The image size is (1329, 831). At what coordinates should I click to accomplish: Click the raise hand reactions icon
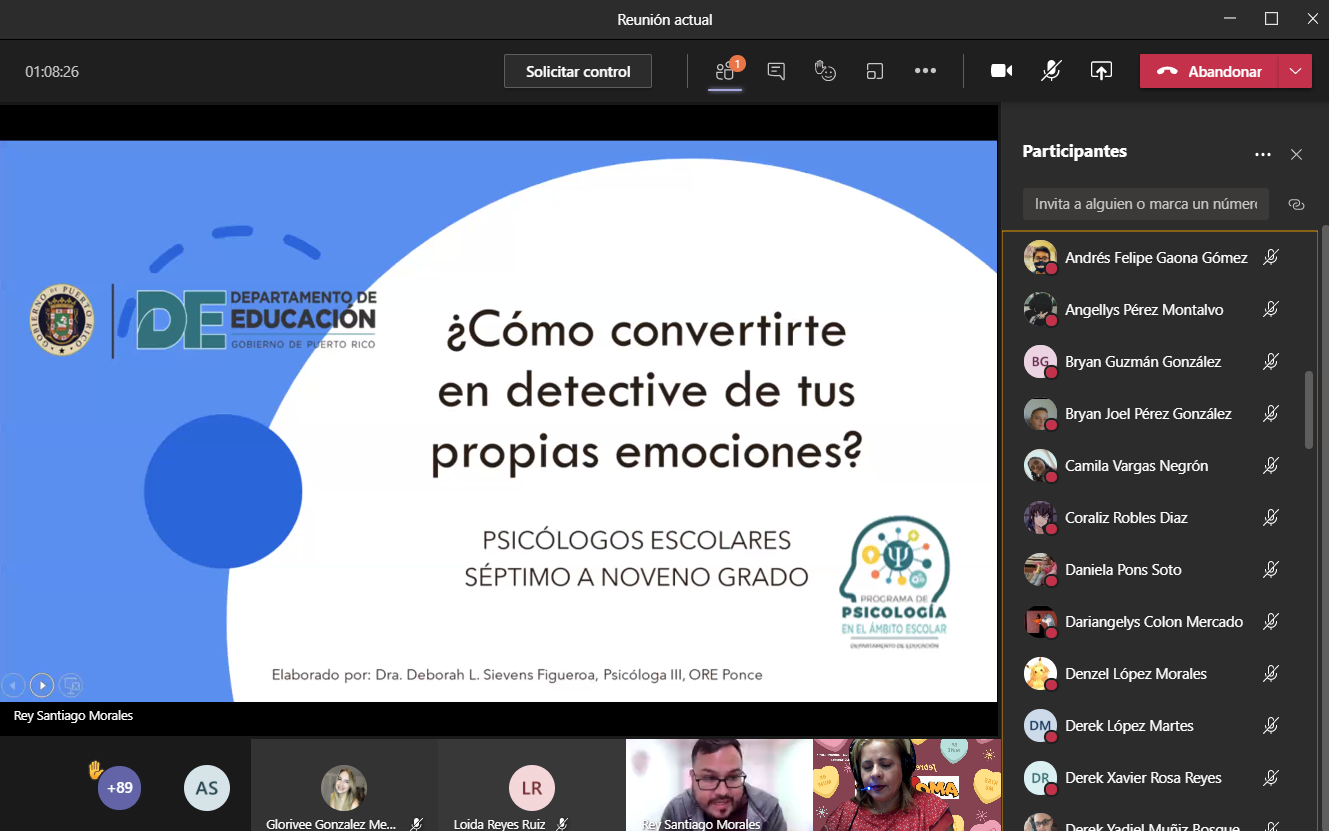point(825,71)
